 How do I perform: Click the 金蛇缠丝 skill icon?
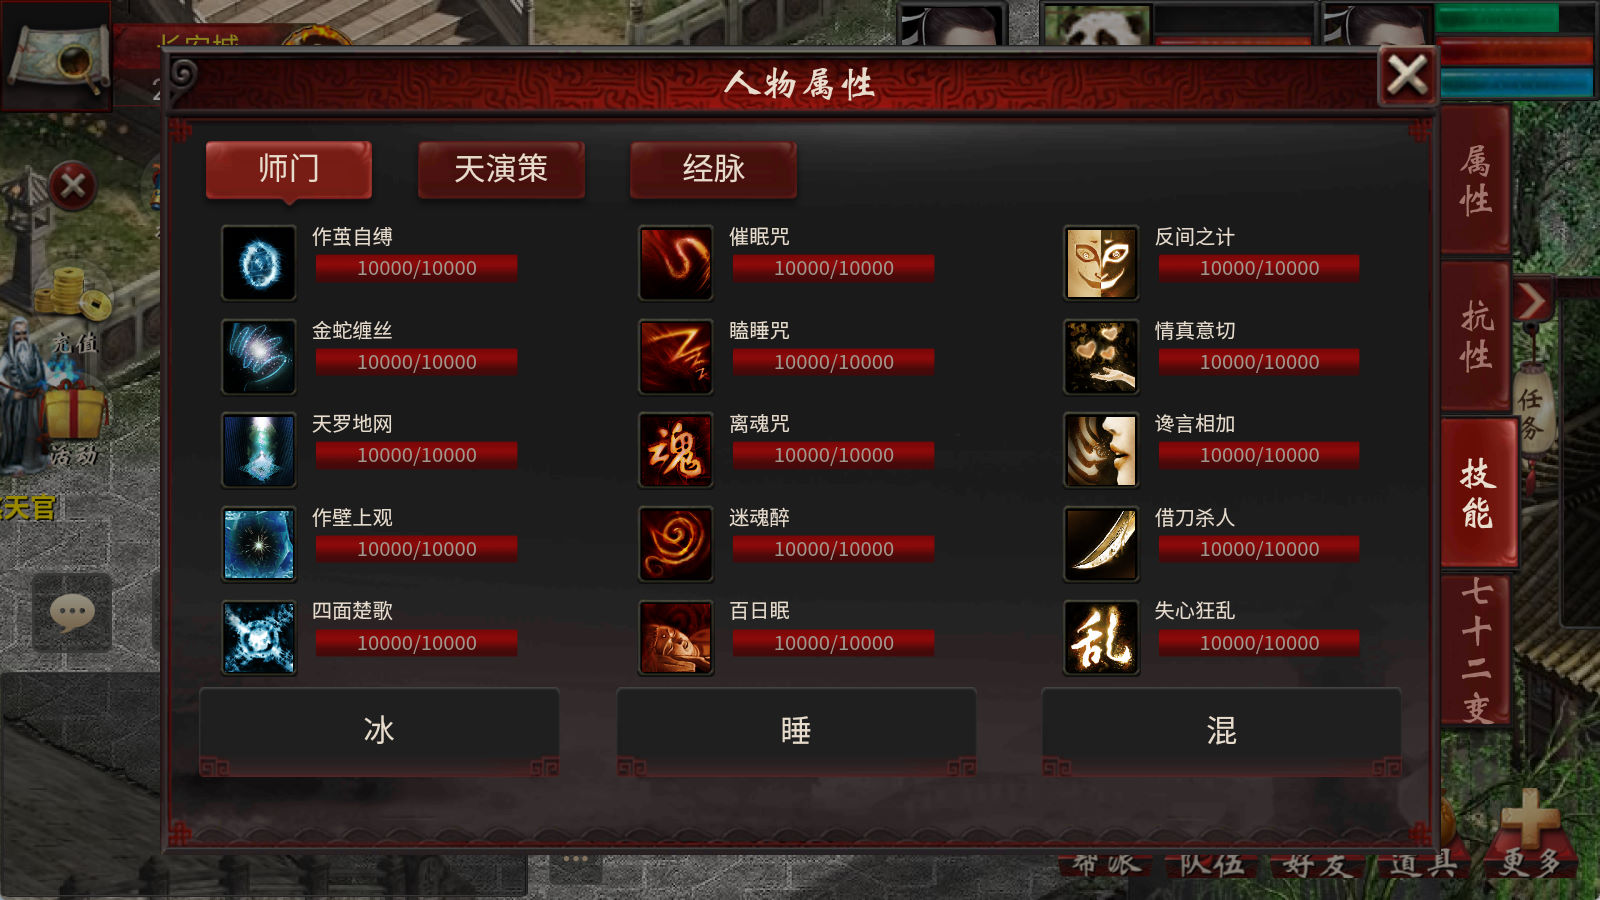(x=259, y=357)
